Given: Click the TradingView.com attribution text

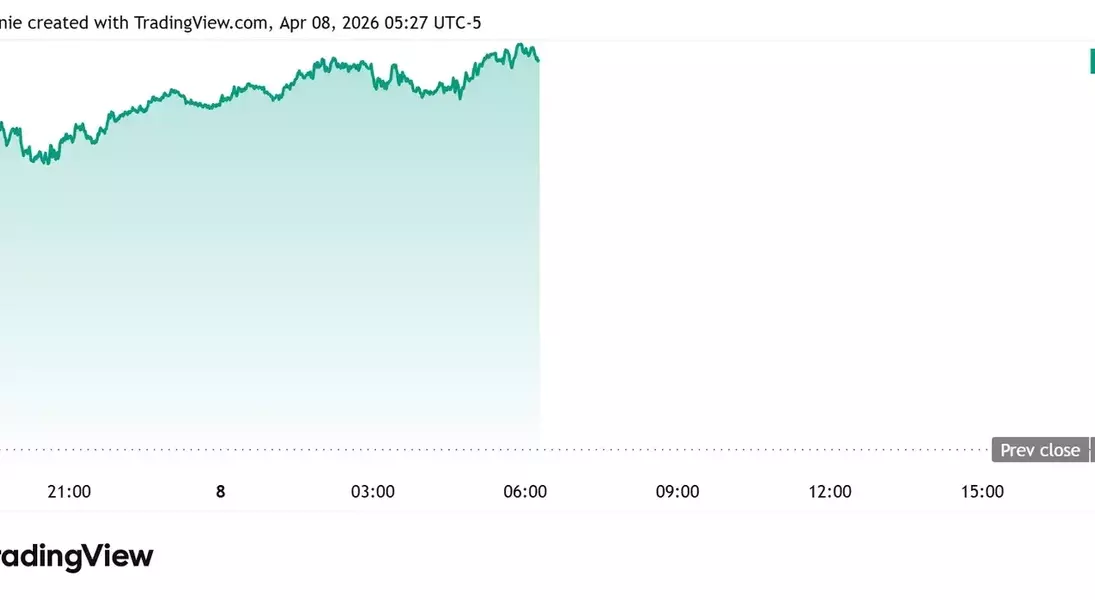Looking at the screenshot, I should click(200, 22).
